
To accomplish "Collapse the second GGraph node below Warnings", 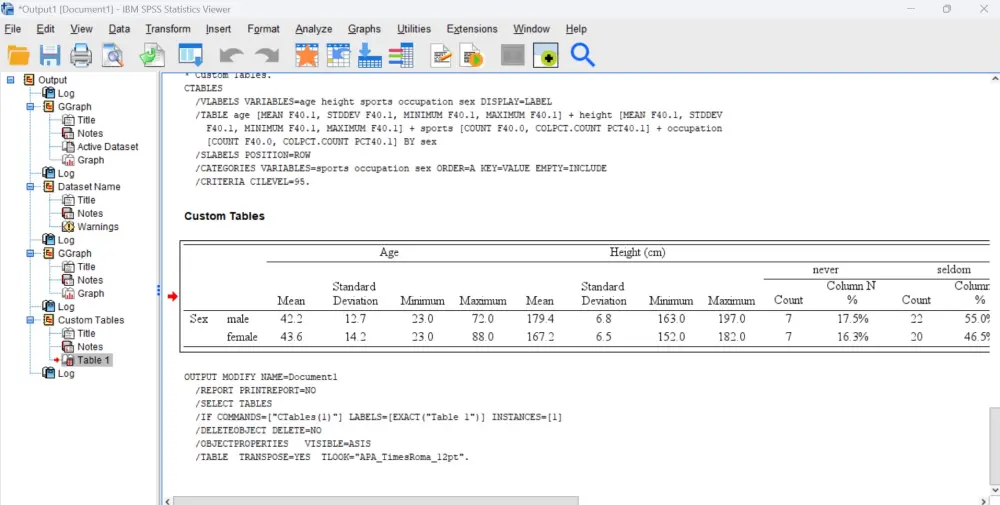I will [x=30, y=253].
